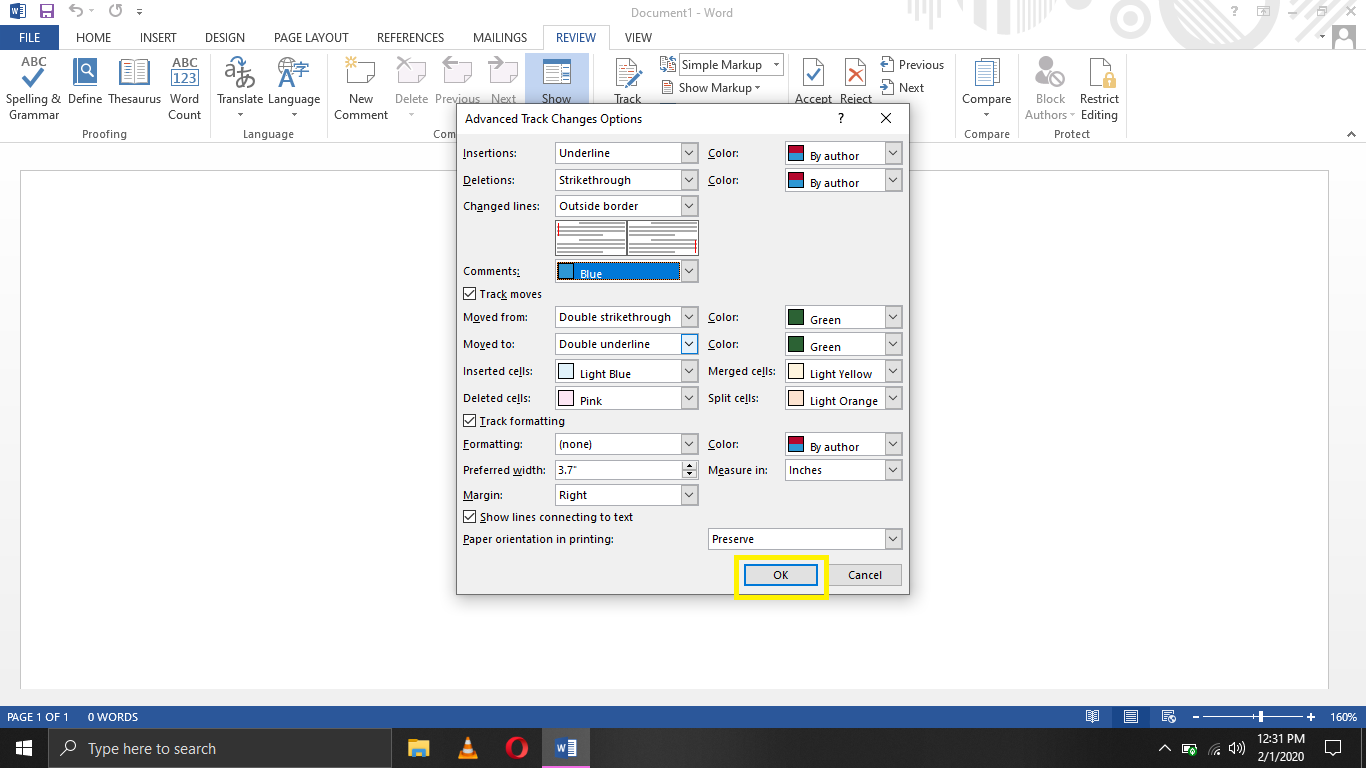The image size is (1366, 768).
Task: Switch to Read Mode view in status bar
Action: pyautogui.click(x=1093, y=717)
